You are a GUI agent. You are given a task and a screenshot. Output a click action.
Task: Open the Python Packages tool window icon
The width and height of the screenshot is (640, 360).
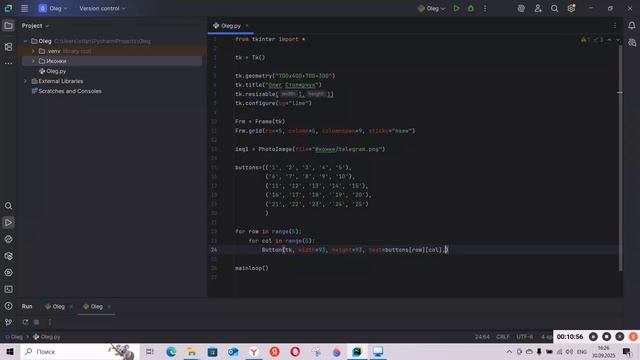tap(8, 256)
